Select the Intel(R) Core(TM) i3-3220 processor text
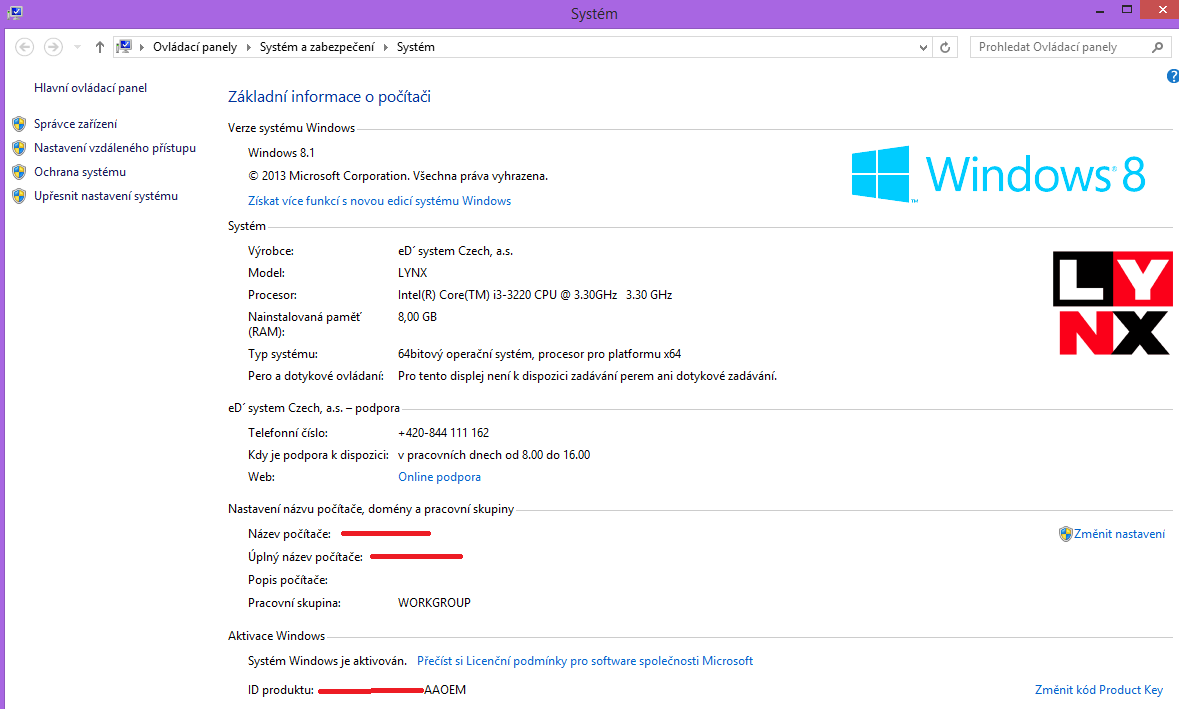This screenshot has width=1179, height=709. pos(535,295)
